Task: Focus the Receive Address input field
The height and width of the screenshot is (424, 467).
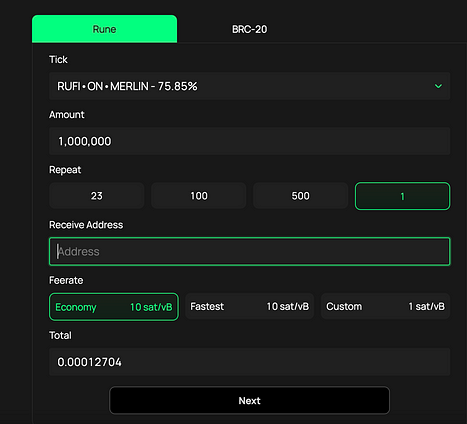Action: pos(249,251)
